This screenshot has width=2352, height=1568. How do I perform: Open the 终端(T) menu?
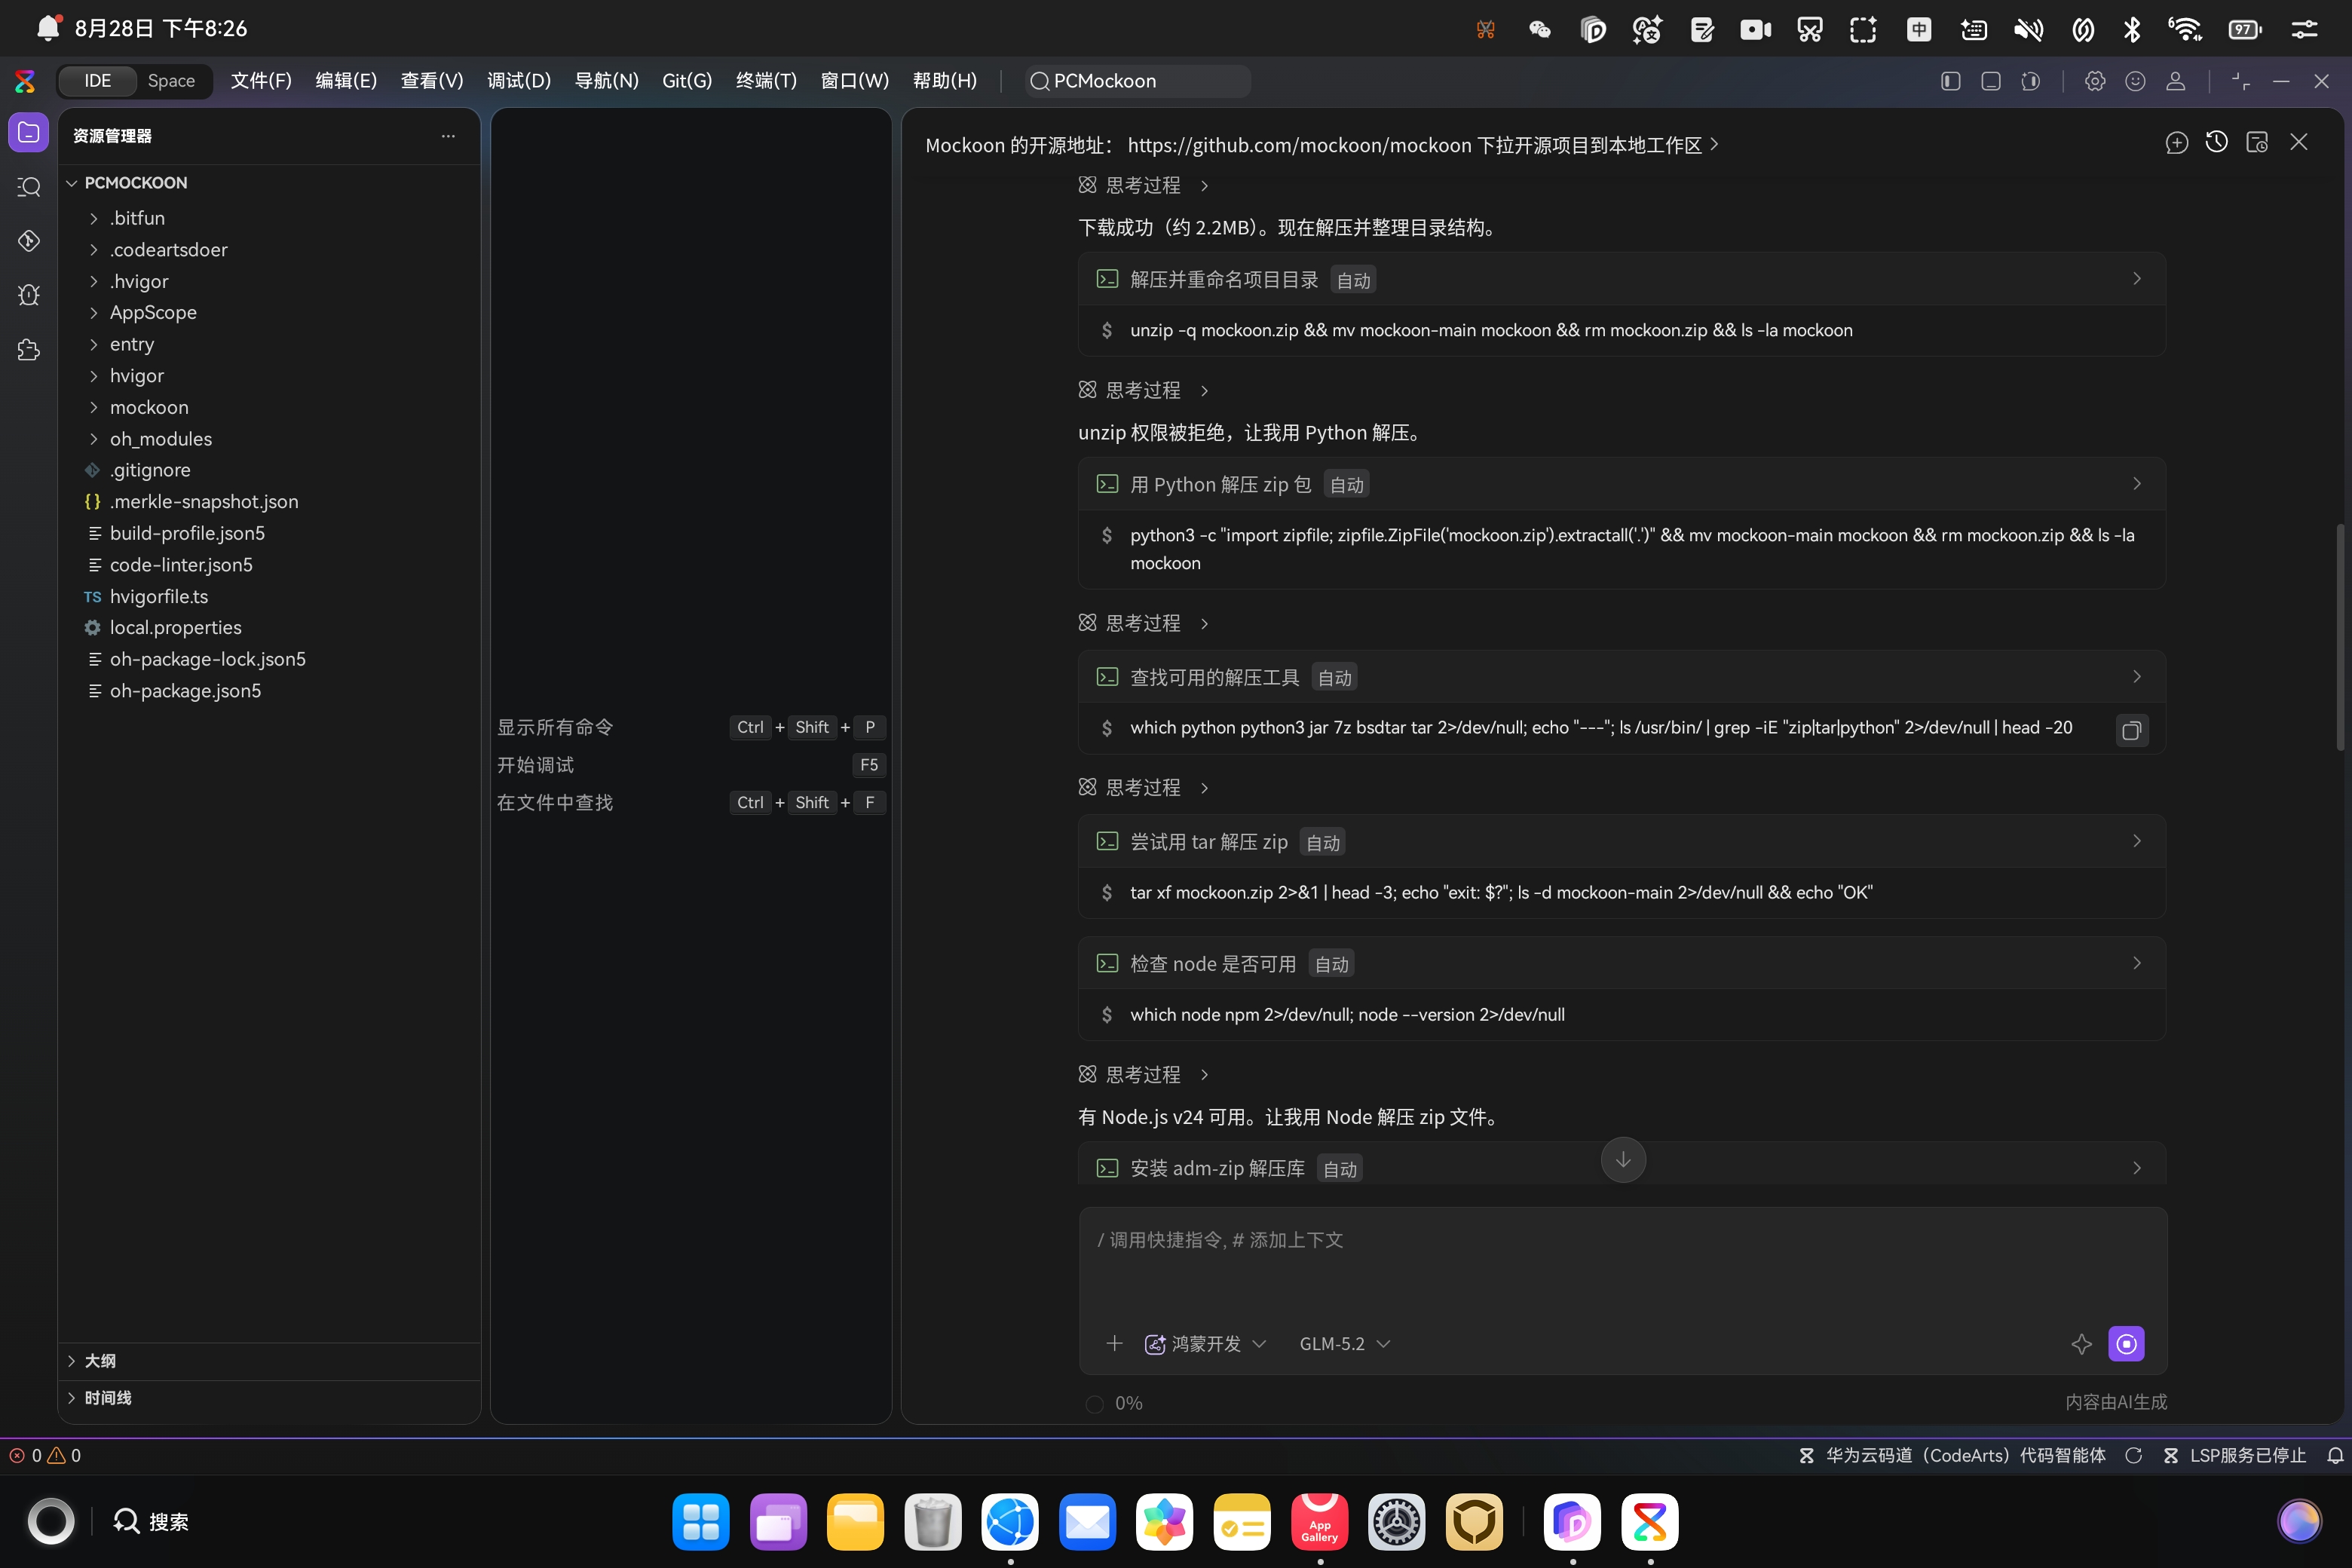pyautogui.click(x=766, y=81)
